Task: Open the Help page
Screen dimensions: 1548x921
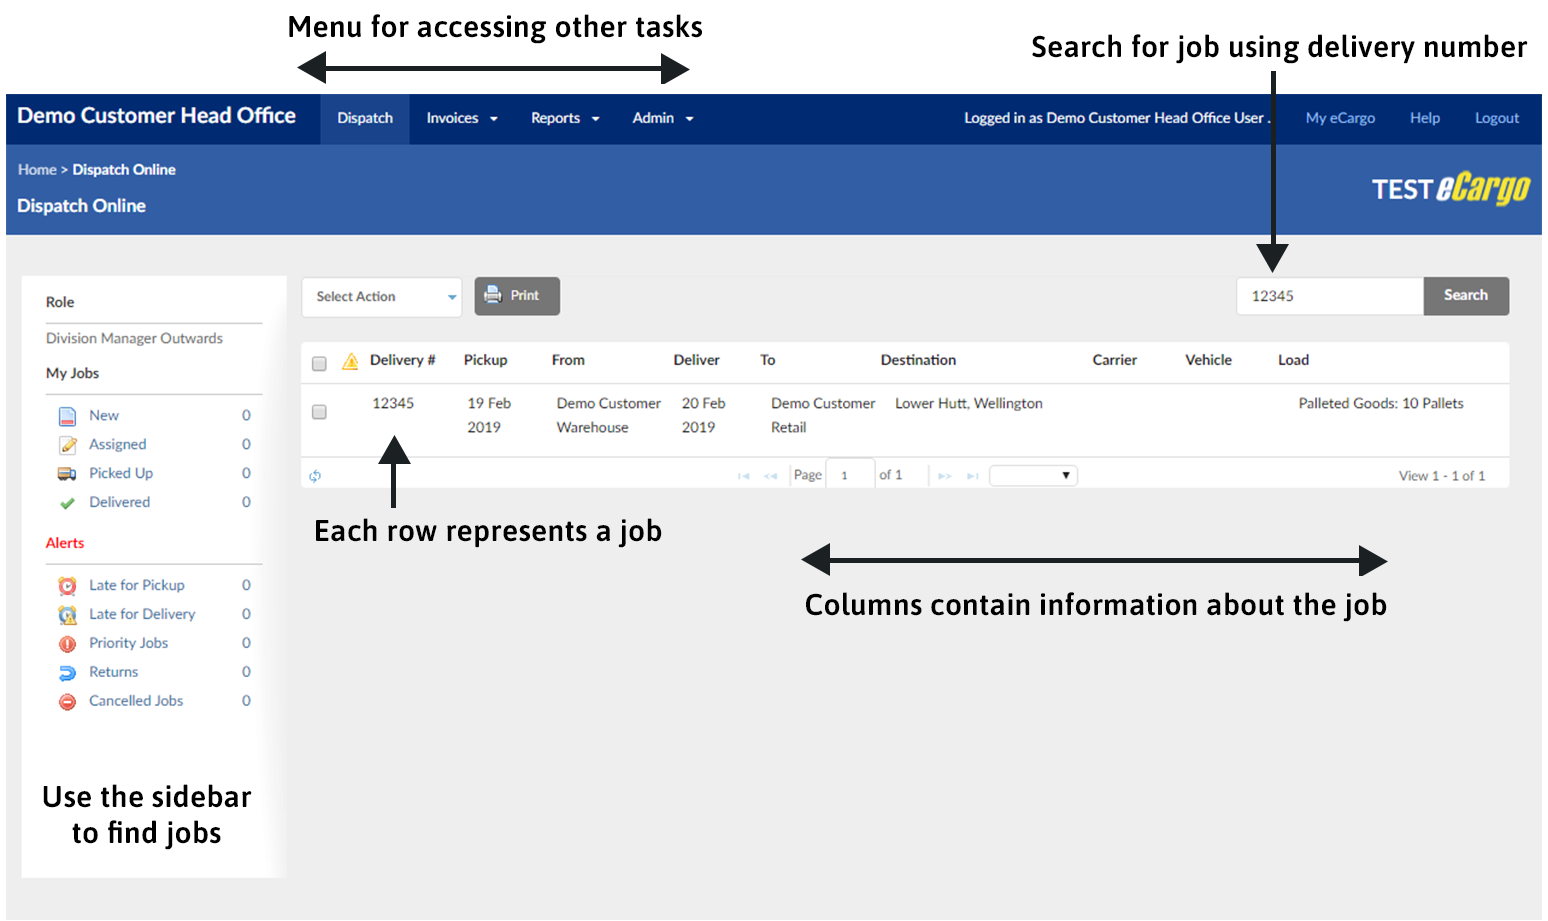Action: coord(1425,118)
